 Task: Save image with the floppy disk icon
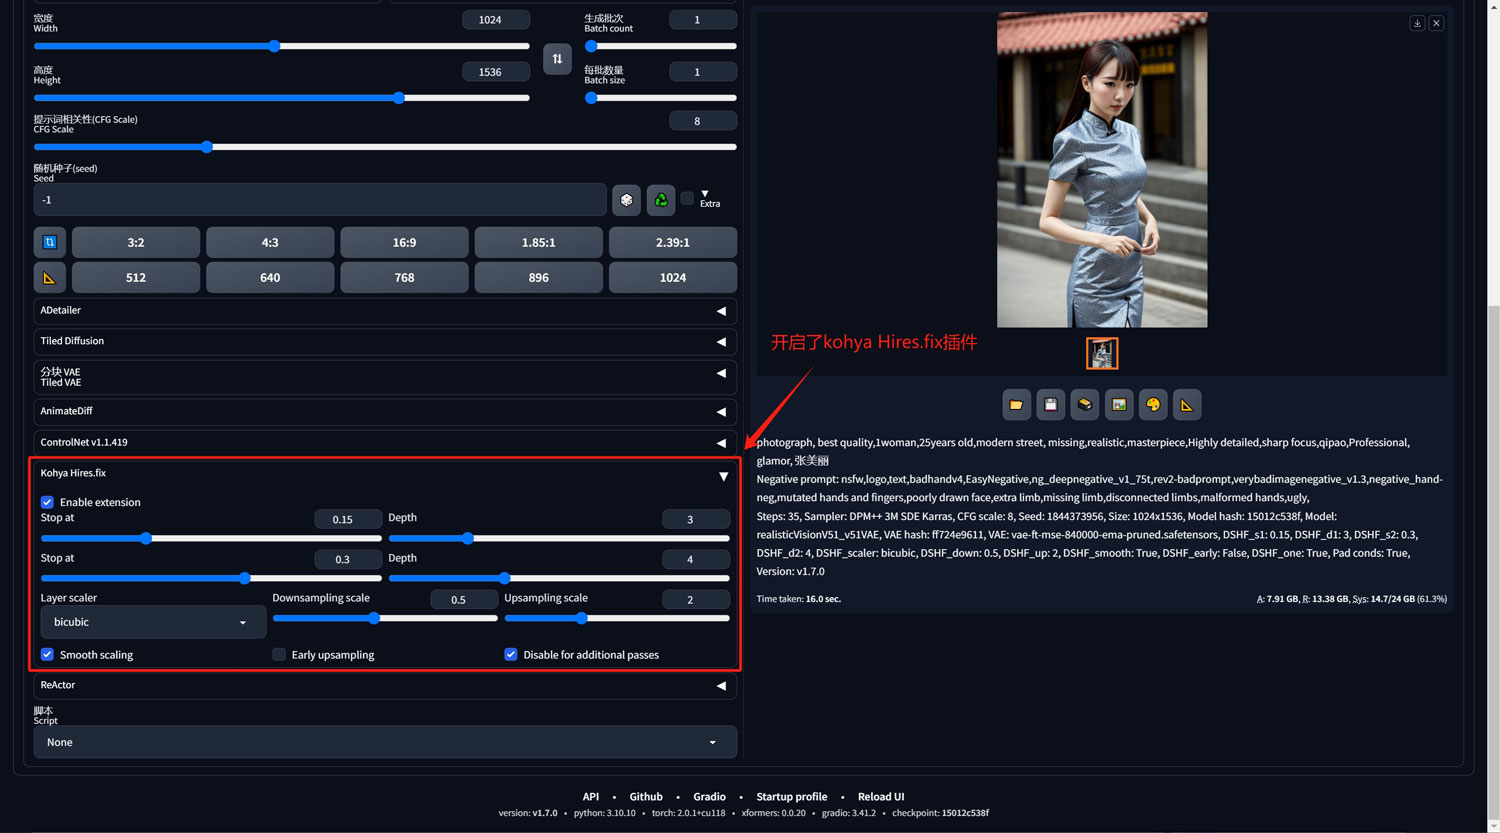[1050, 405]
